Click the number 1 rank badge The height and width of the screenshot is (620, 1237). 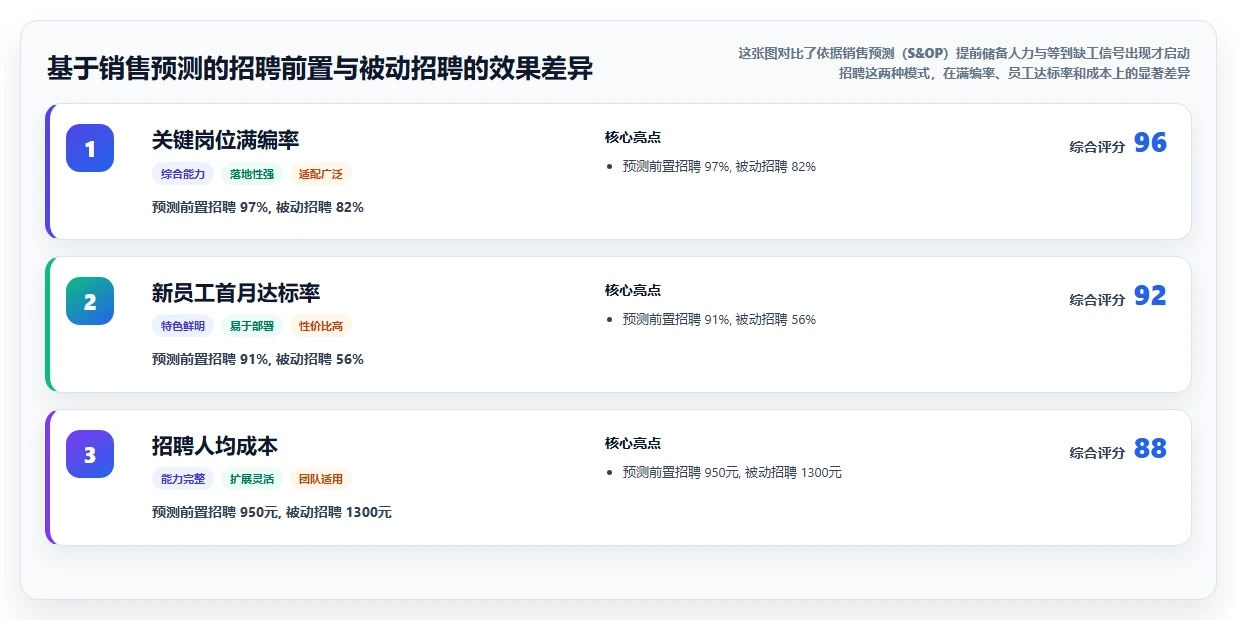[90, 148]
